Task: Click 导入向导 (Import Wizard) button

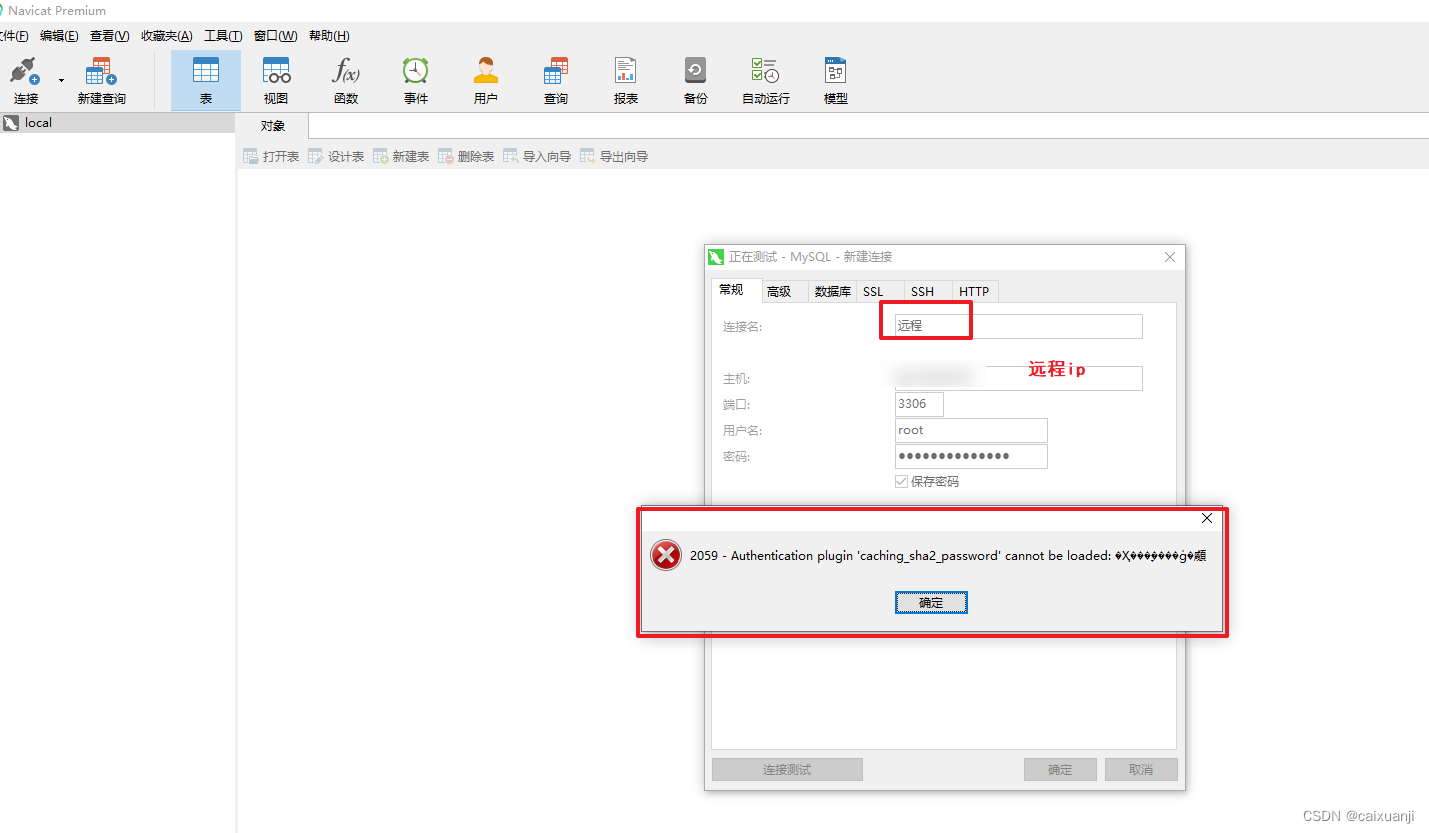Action: coord(537,157)
